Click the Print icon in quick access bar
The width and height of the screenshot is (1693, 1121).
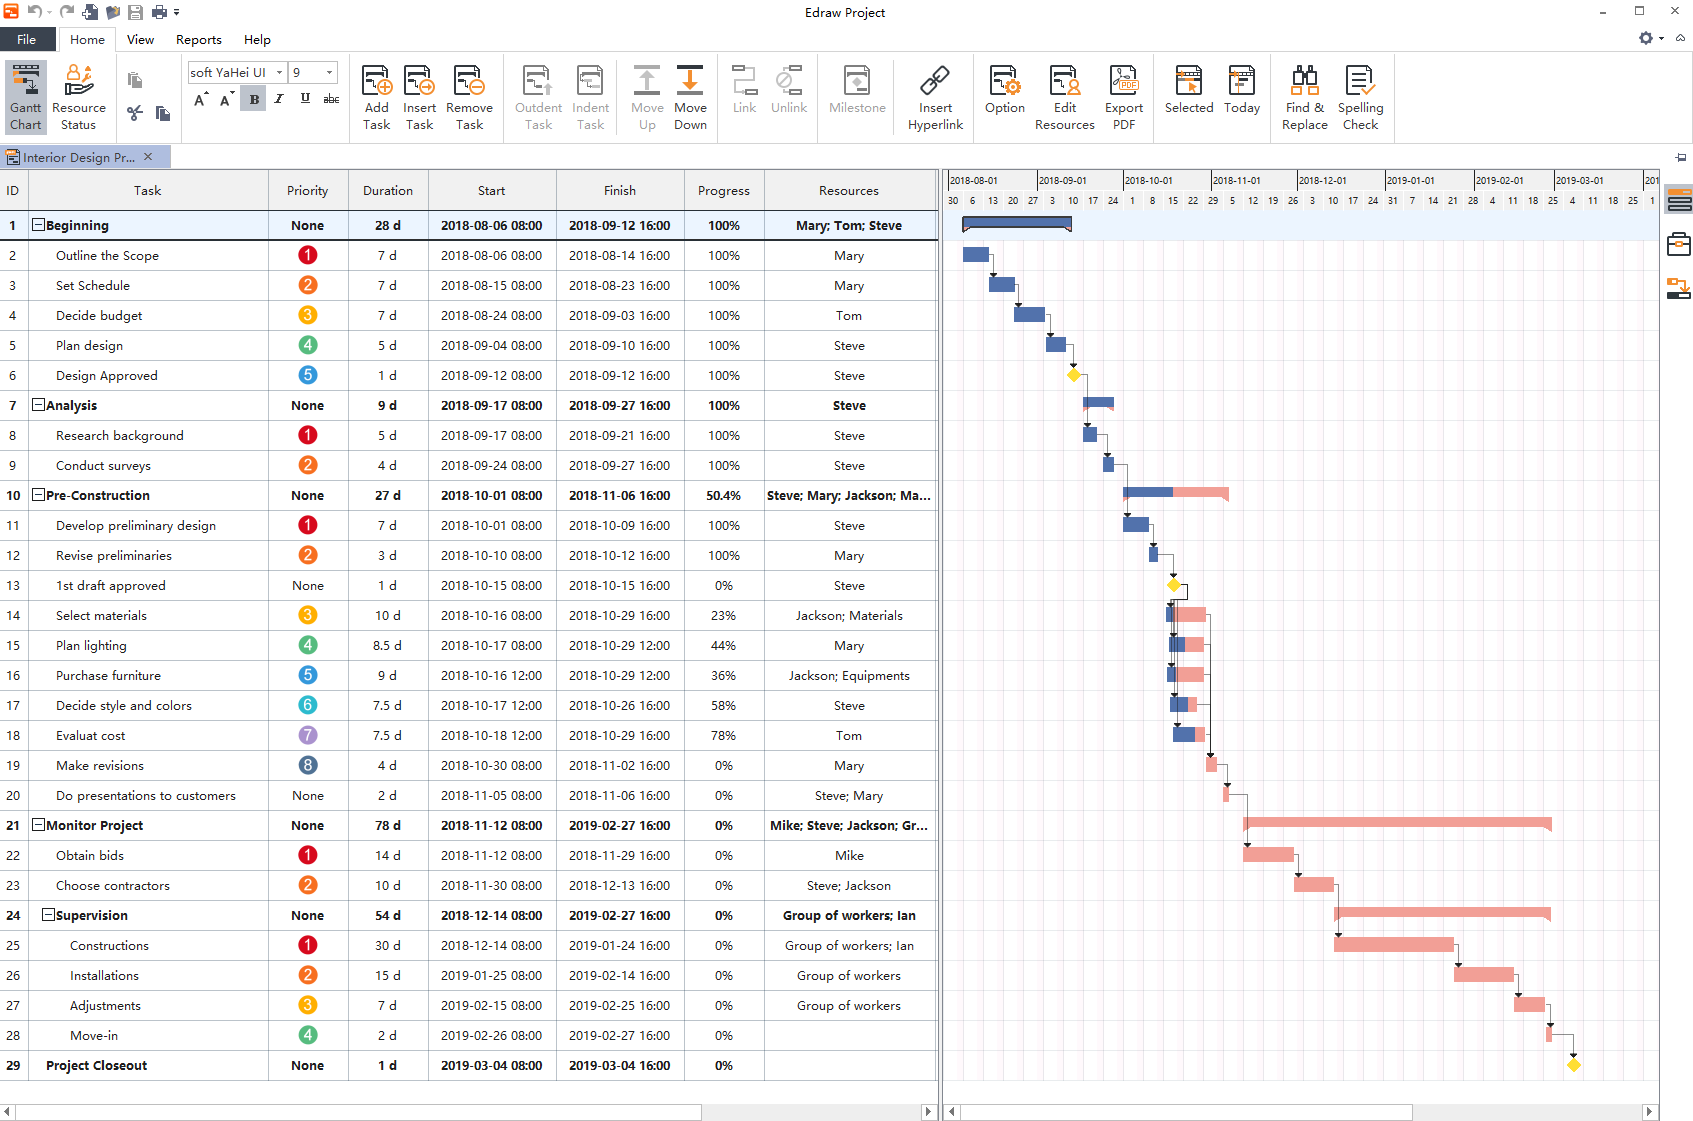(x=158, y=12)
